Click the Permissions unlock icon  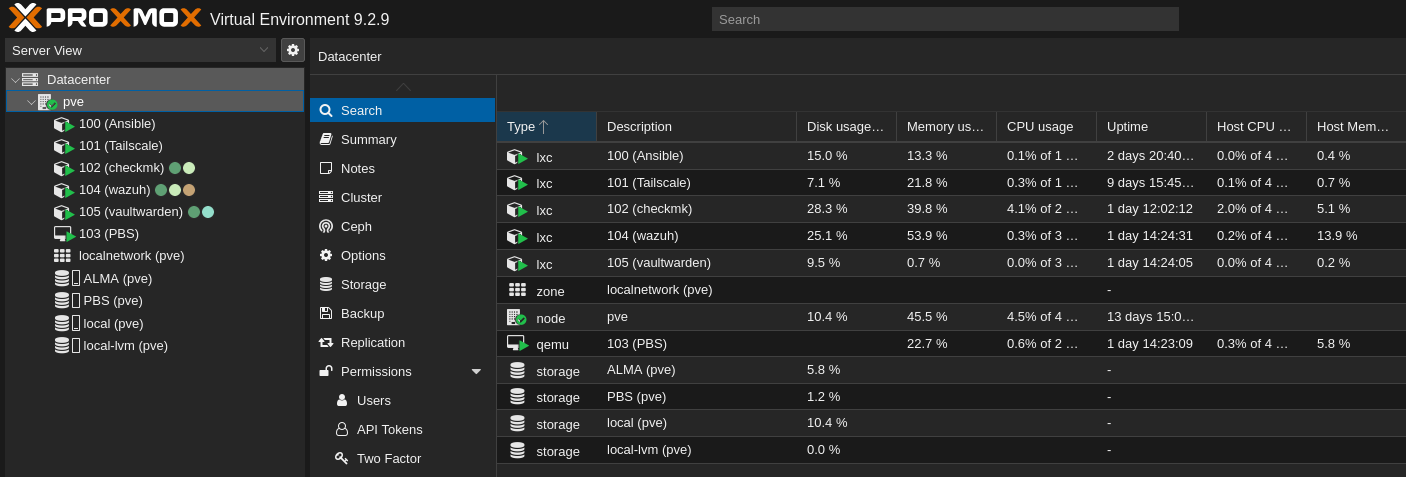pyautogui.click(x=326, y=371)
